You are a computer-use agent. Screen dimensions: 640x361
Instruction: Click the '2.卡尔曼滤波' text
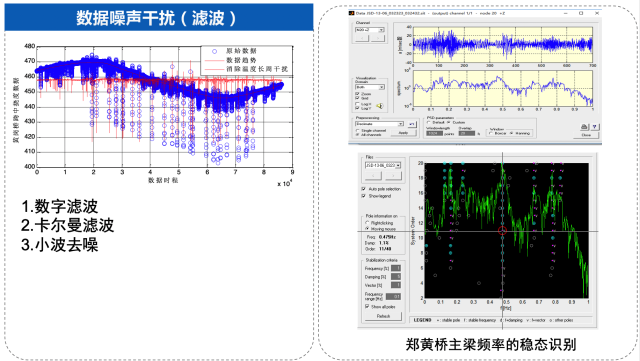pos(68,225)
